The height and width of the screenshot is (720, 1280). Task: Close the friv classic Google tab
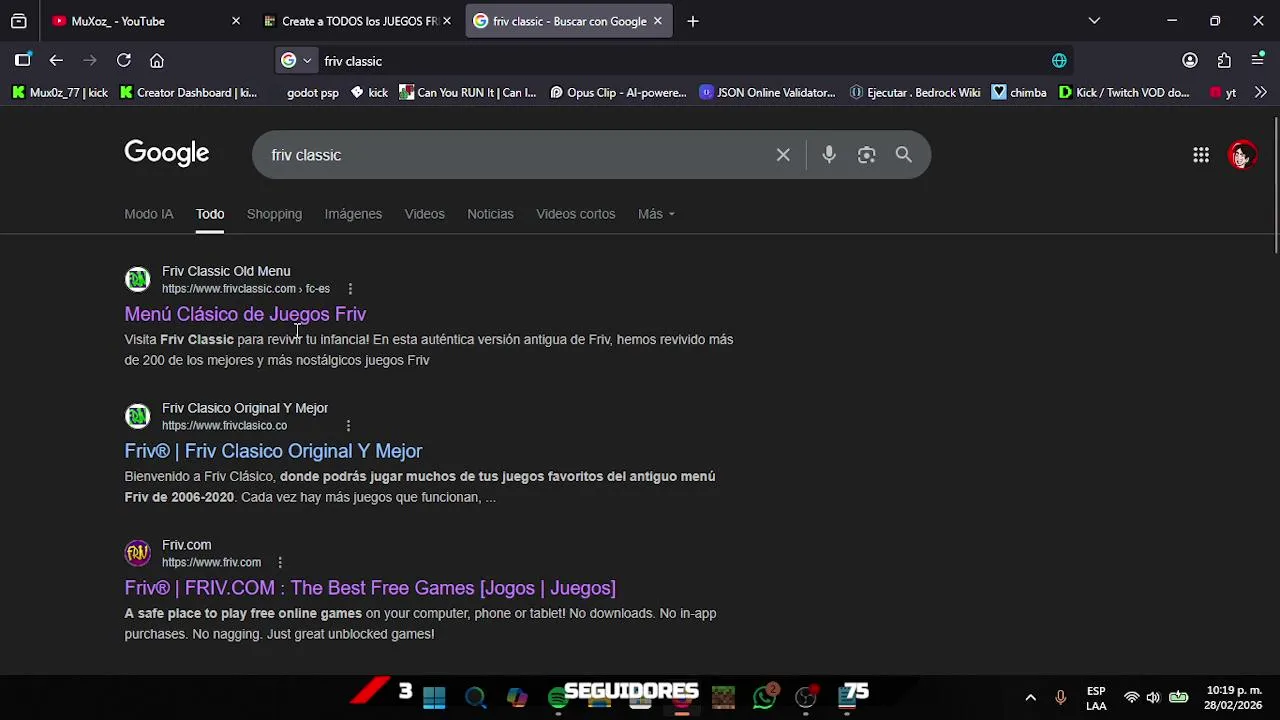[x=657, y=21]
